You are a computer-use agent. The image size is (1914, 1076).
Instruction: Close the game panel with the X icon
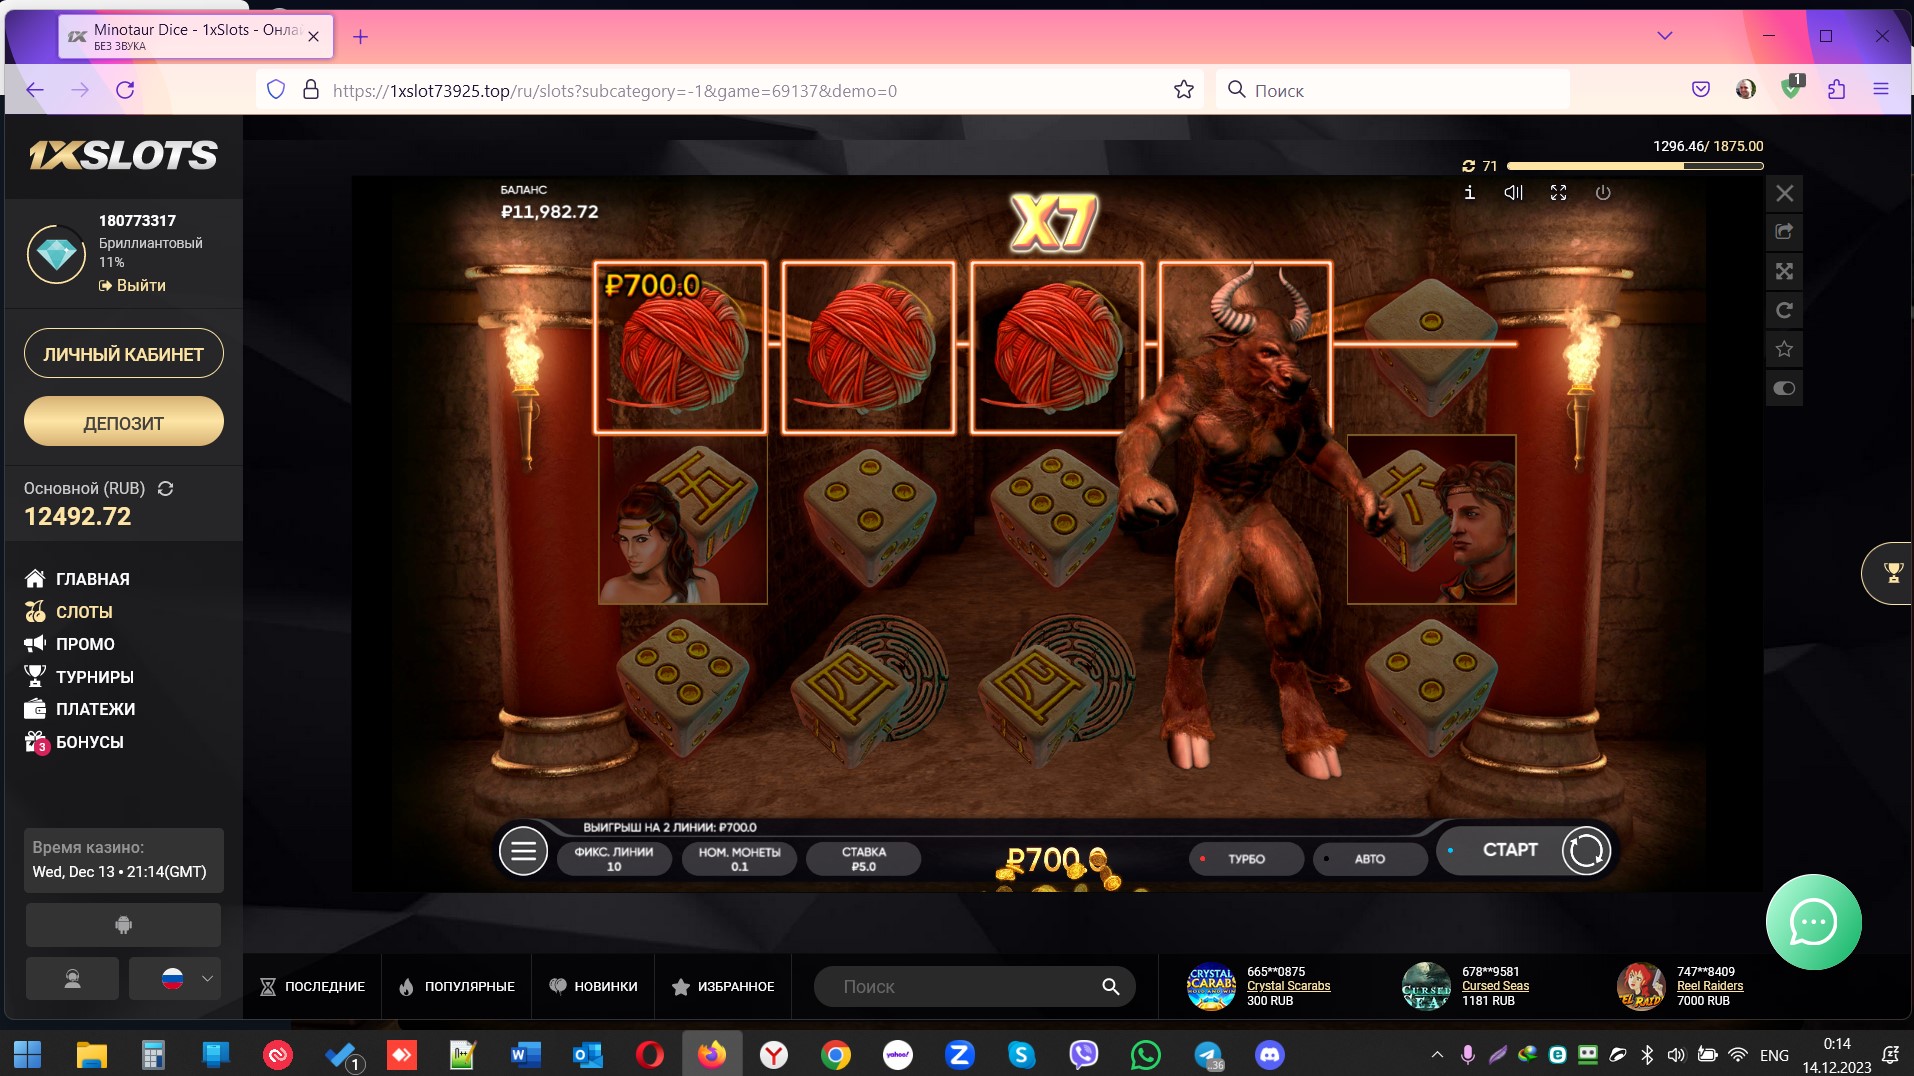[1785, 193]
